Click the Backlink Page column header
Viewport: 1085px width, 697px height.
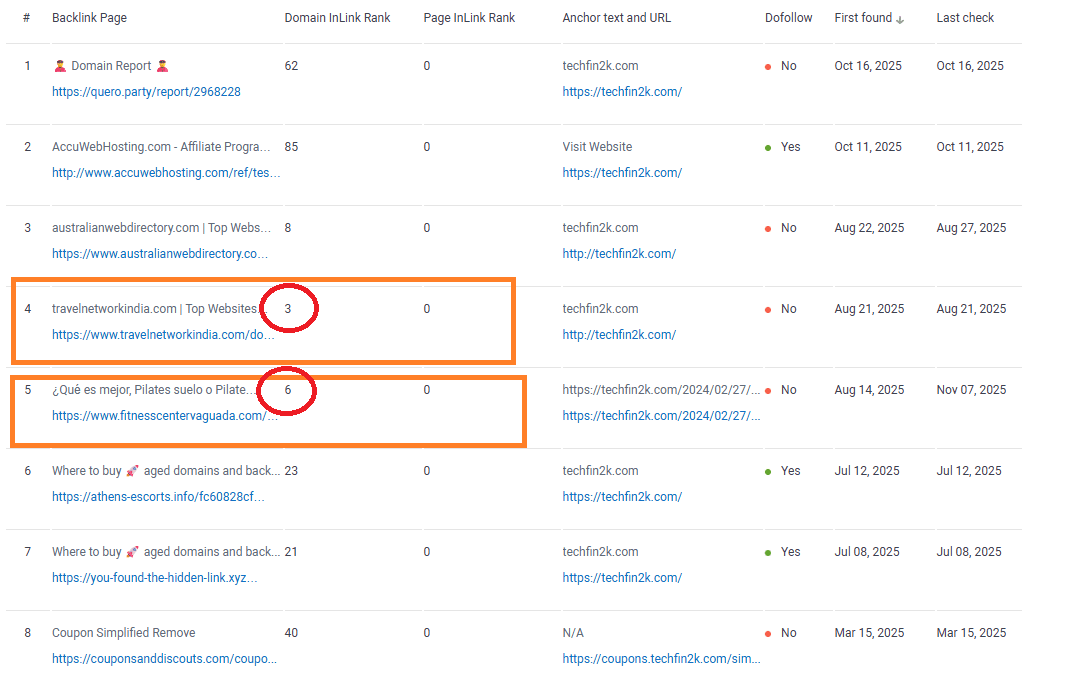(89, 18)
